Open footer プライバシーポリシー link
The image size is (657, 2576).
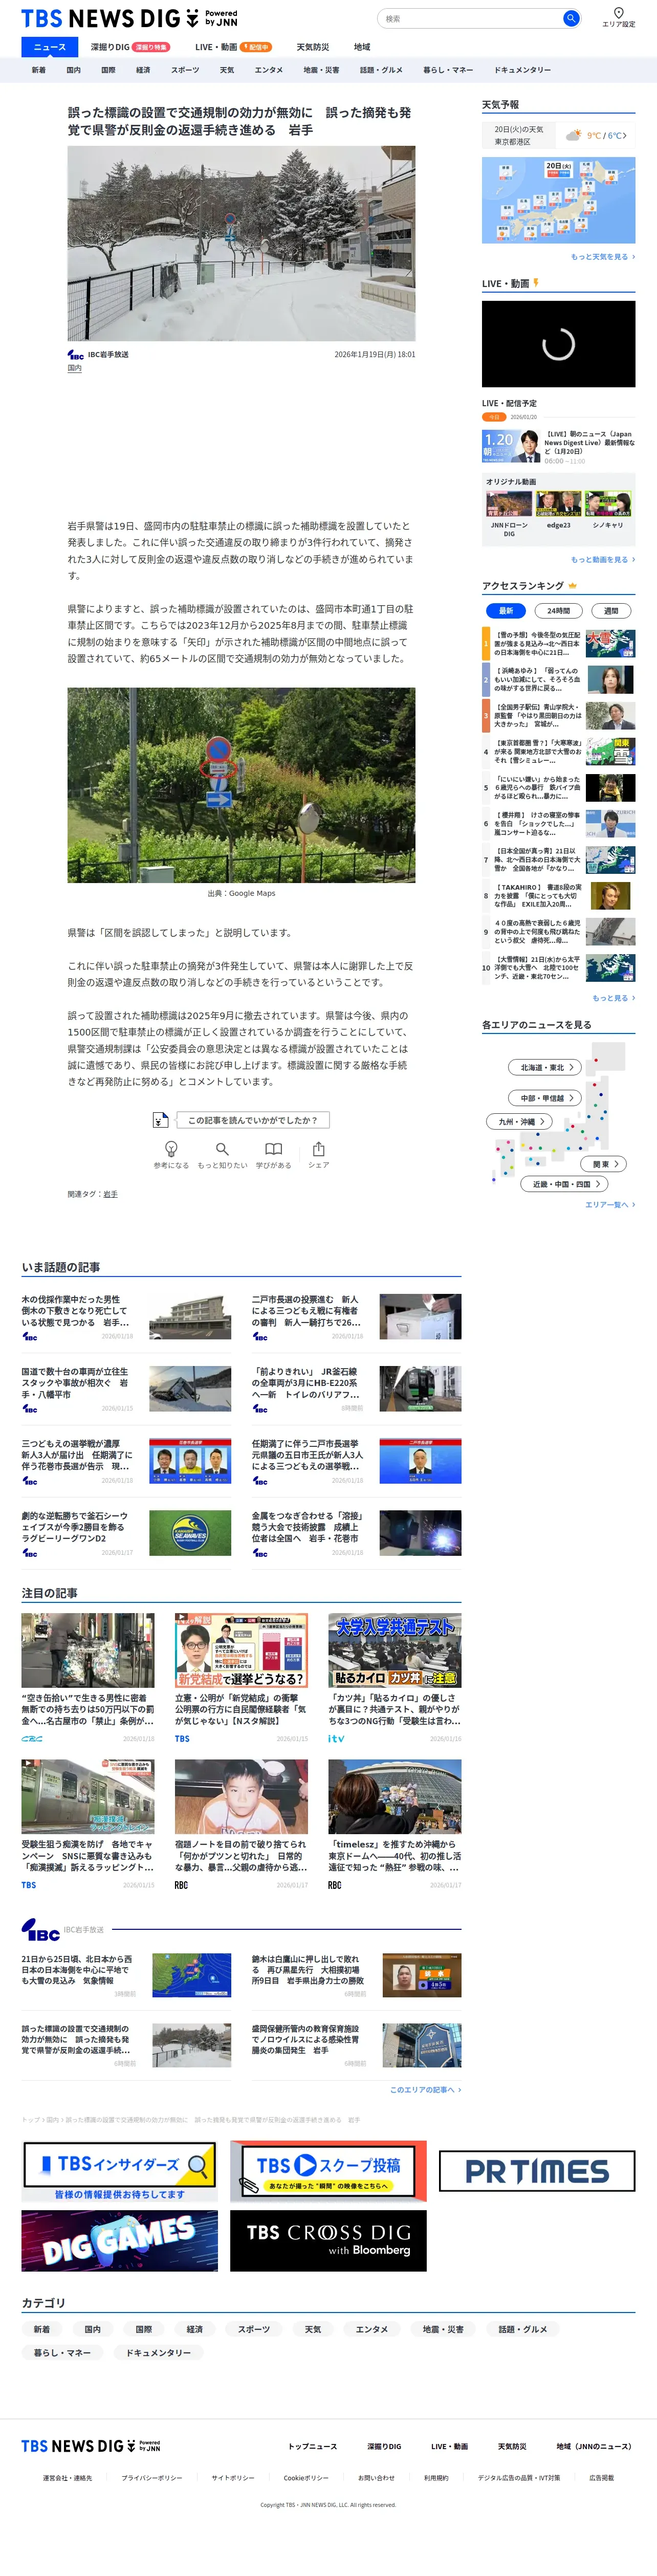pos(152,2478)
